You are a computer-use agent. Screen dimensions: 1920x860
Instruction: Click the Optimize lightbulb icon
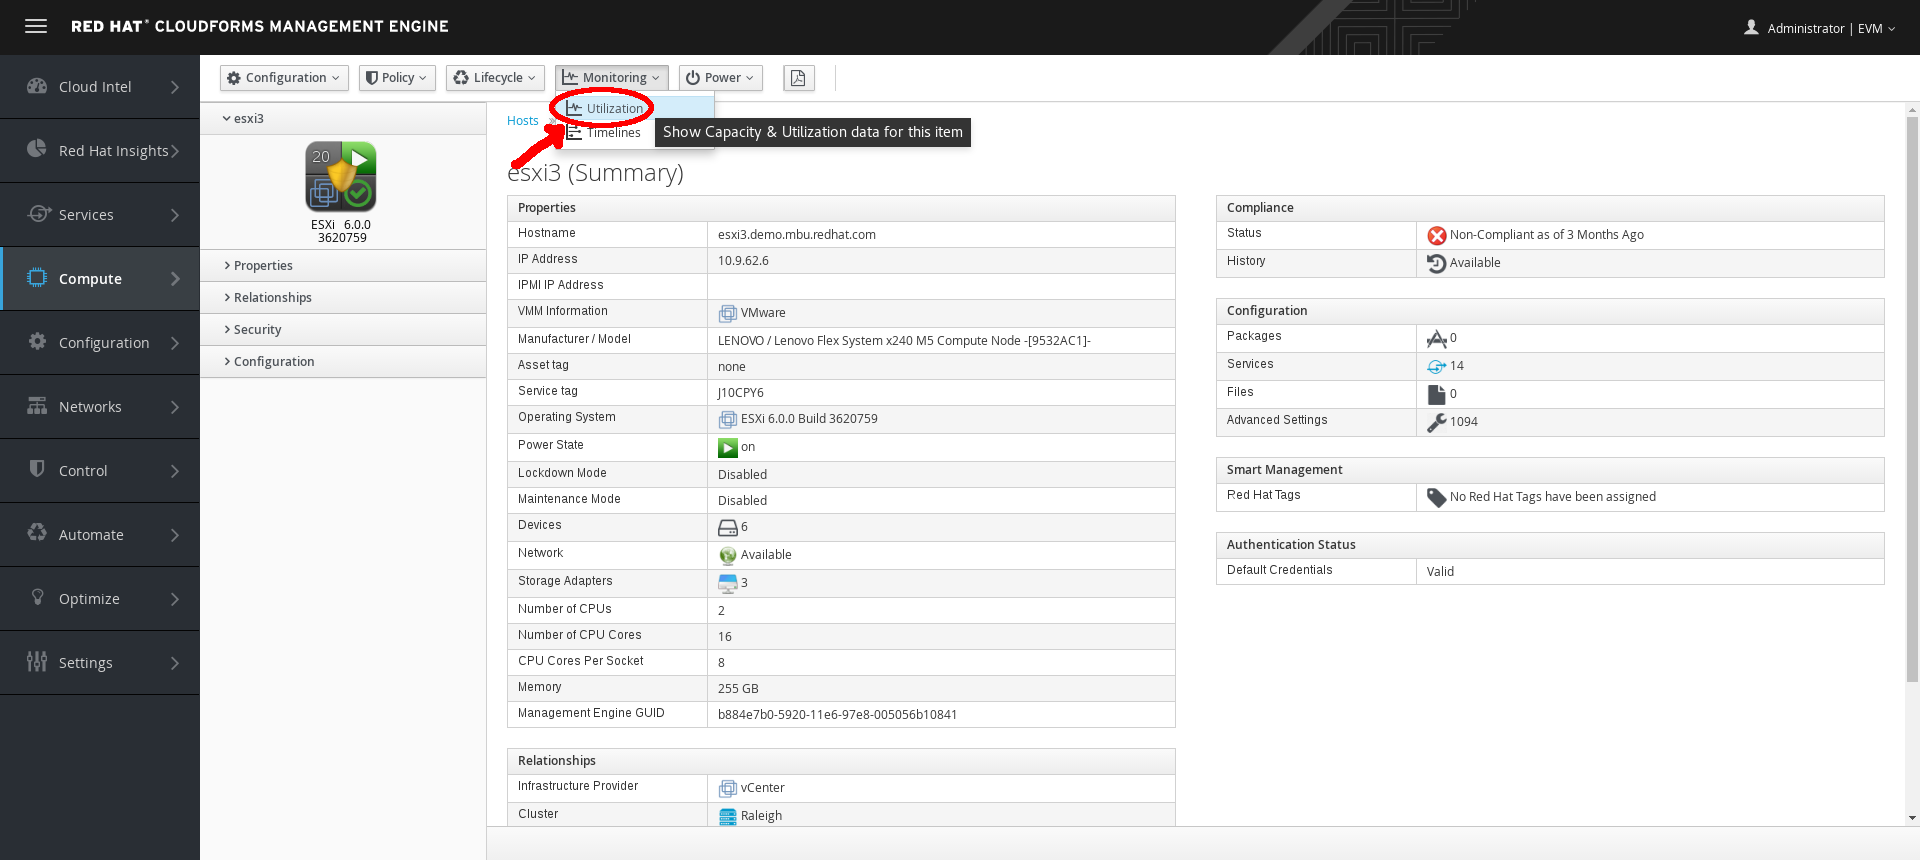[37, 597]
